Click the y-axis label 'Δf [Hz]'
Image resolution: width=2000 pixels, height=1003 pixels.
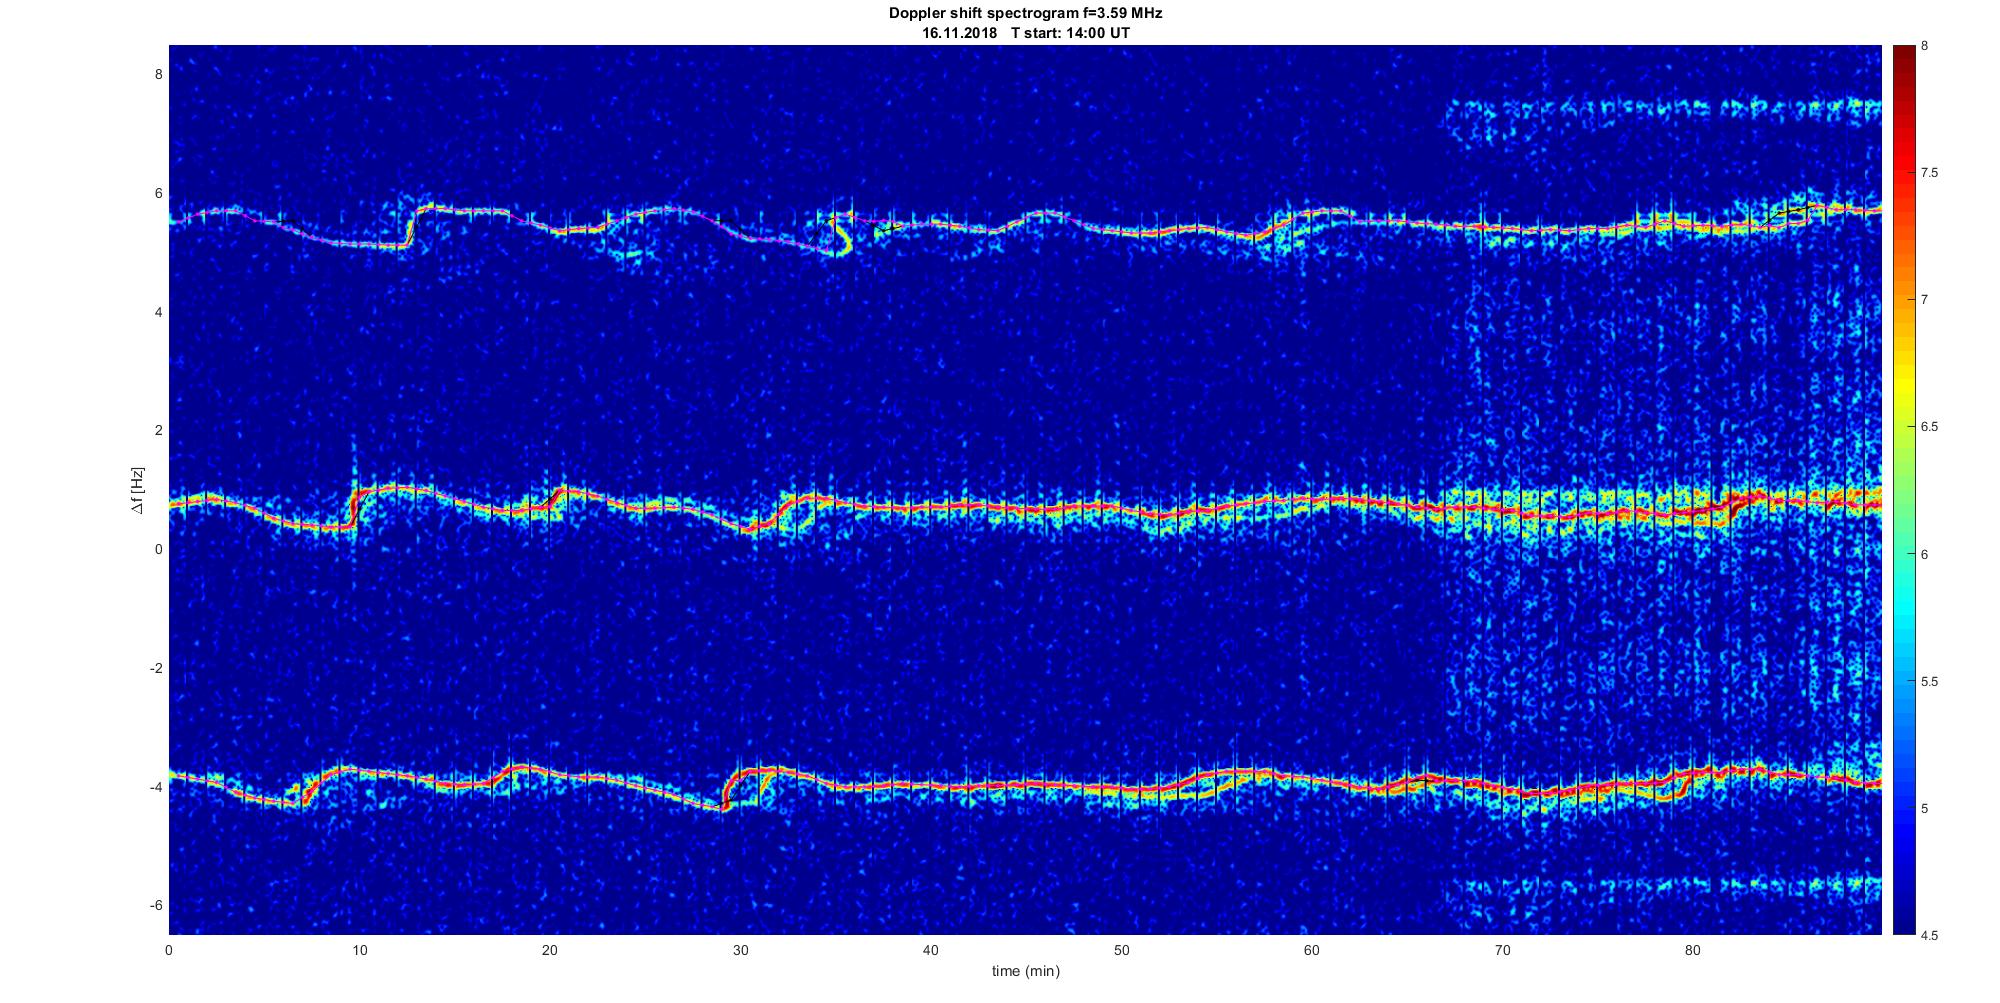137,491
